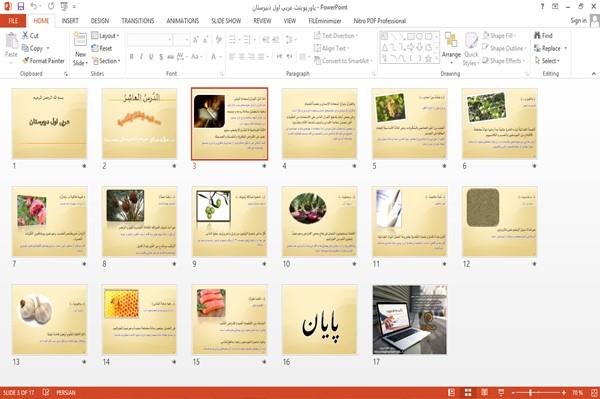
Task: Click the Sign in link
Action: click(x=578, y=21)
